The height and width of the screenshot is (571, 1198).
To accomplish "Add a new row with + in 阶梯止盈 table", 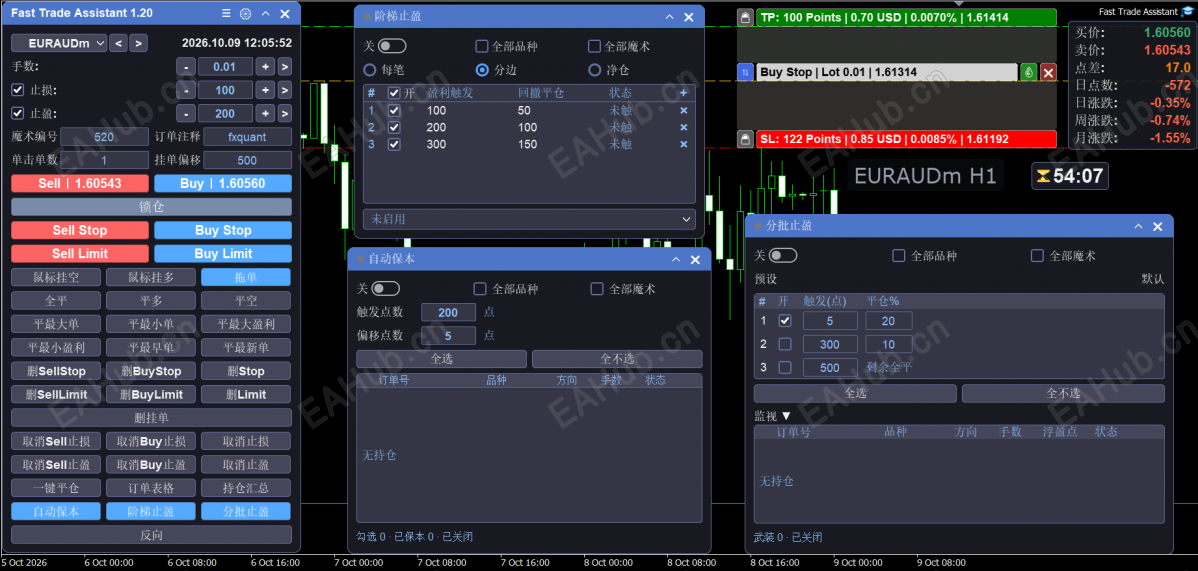I will (x=684, y=92).
